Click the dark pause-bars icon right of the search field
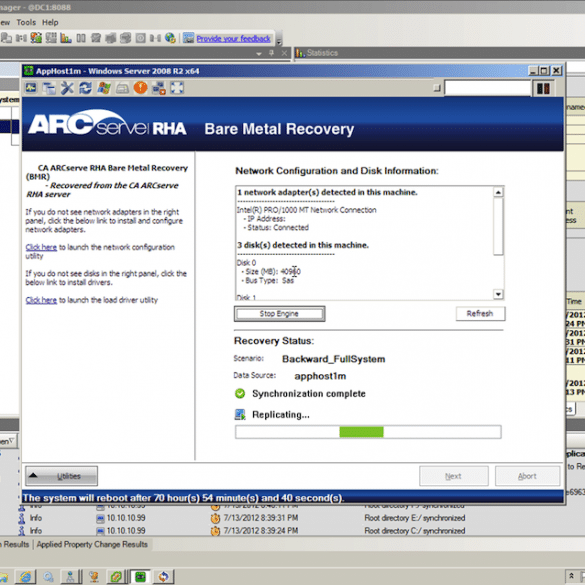Screen dimensions: 585x585 click(x=543, y=88)
